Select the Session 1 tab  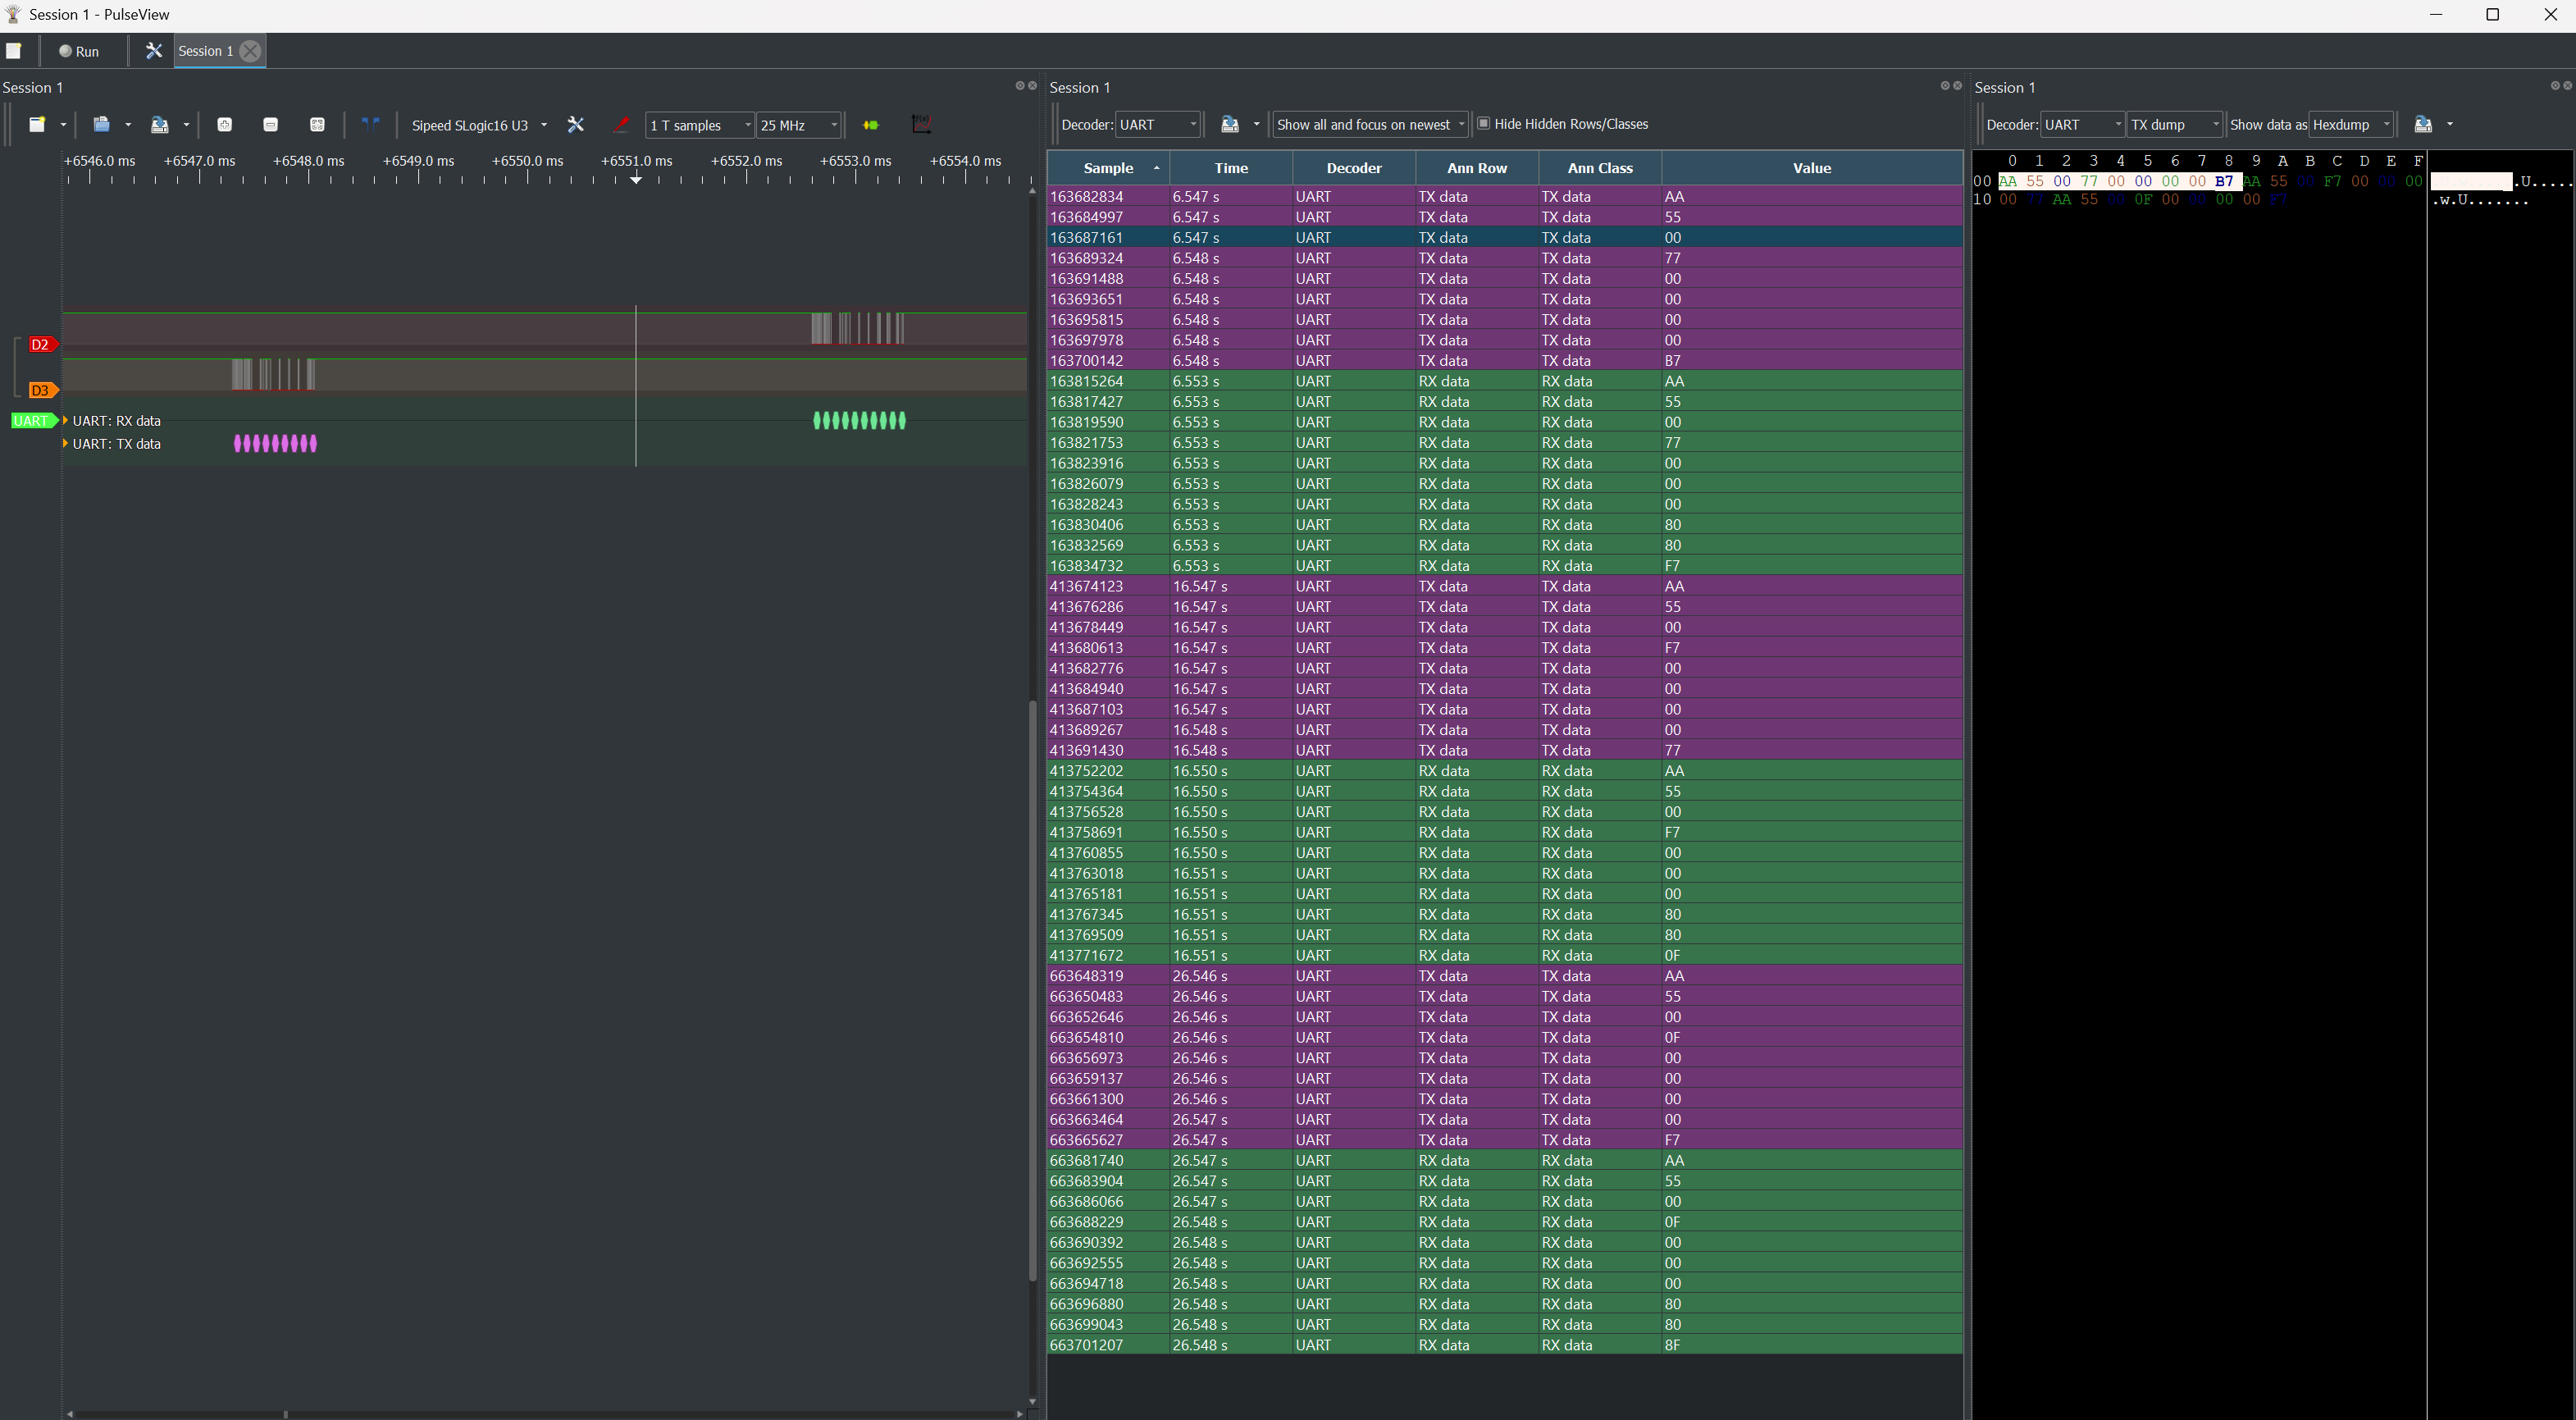point(206,51)
